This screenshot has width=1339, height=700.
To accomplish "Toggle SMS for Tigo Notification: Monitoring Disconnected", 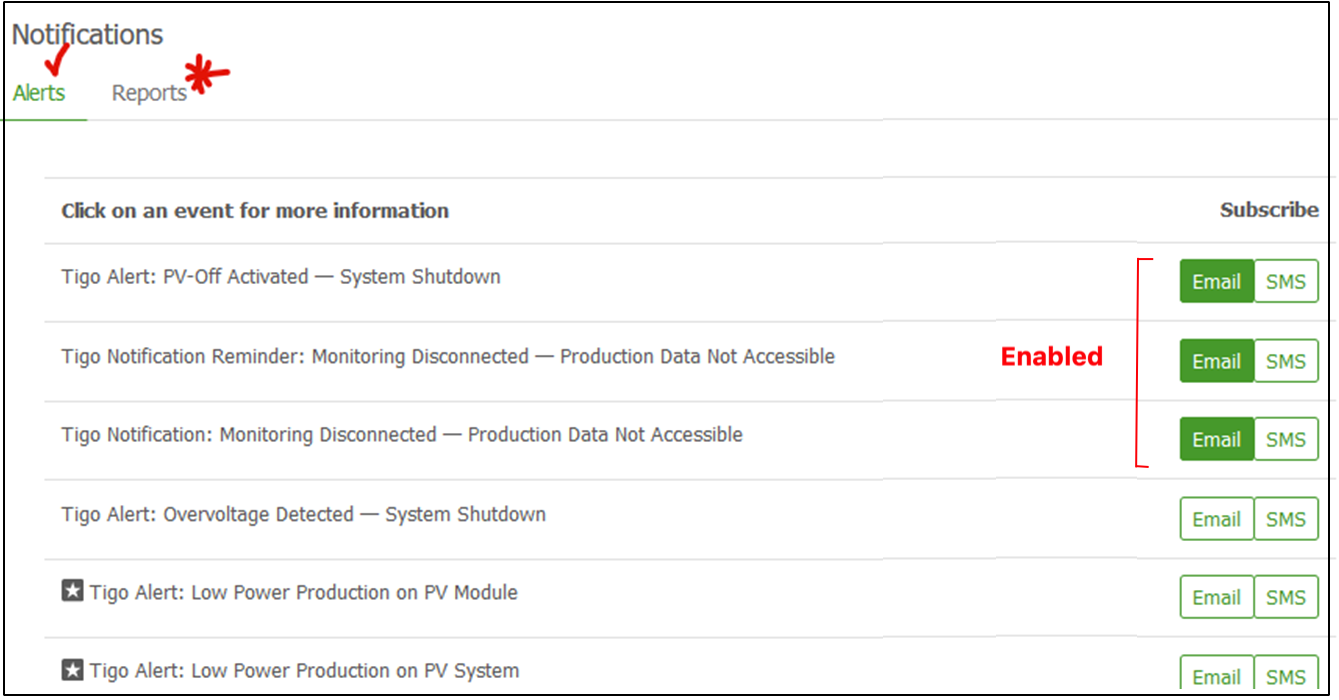I will [1286, 439].
